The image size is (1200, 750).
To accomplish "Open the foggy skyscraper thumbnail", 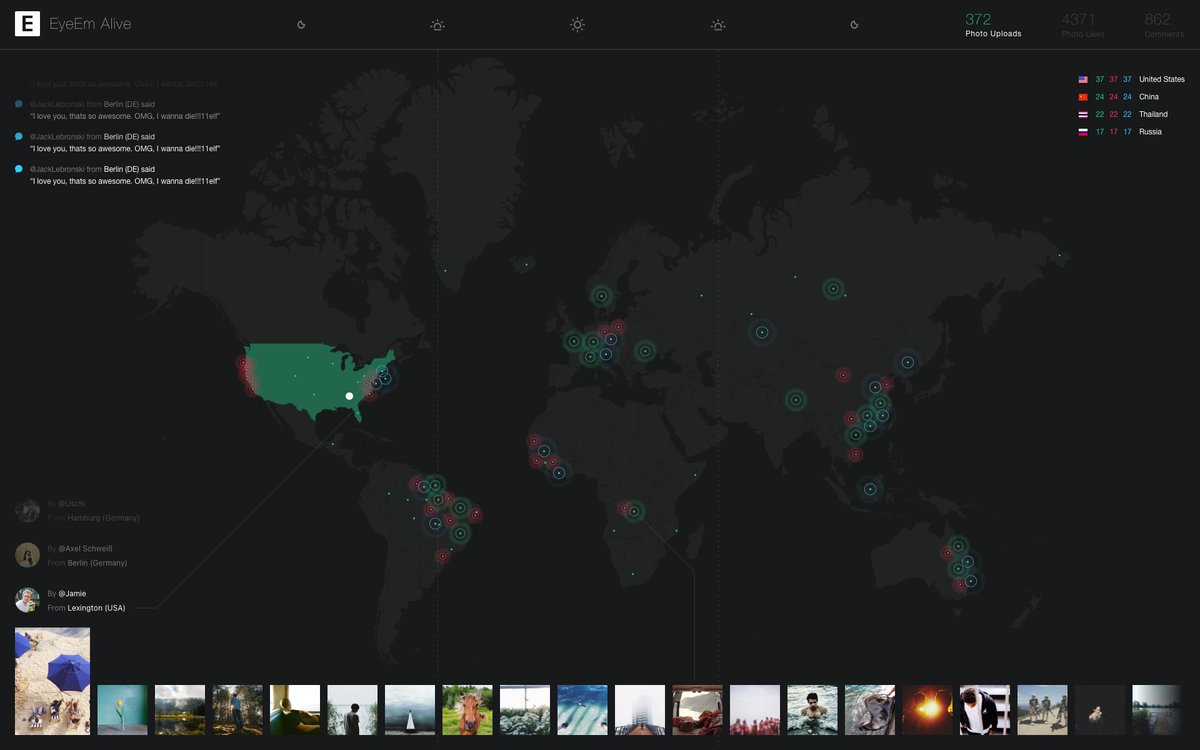I will 640,710.
